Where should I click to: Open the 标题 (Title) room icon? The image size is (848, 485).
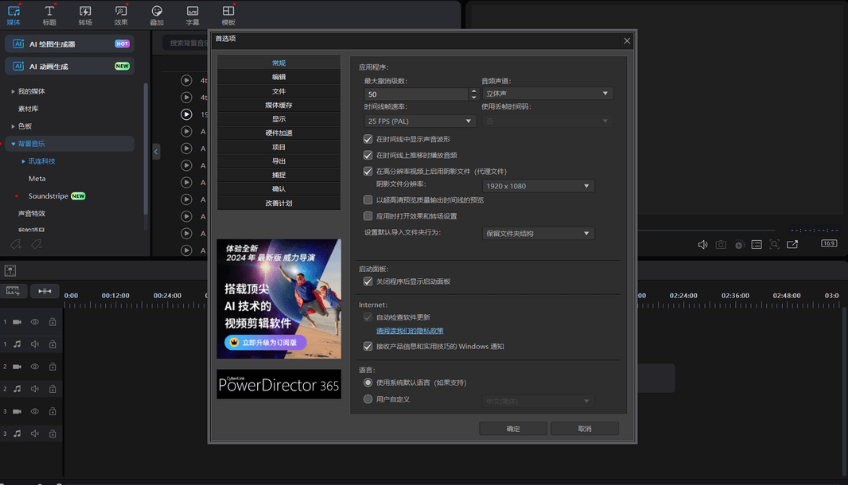[50, 14]
